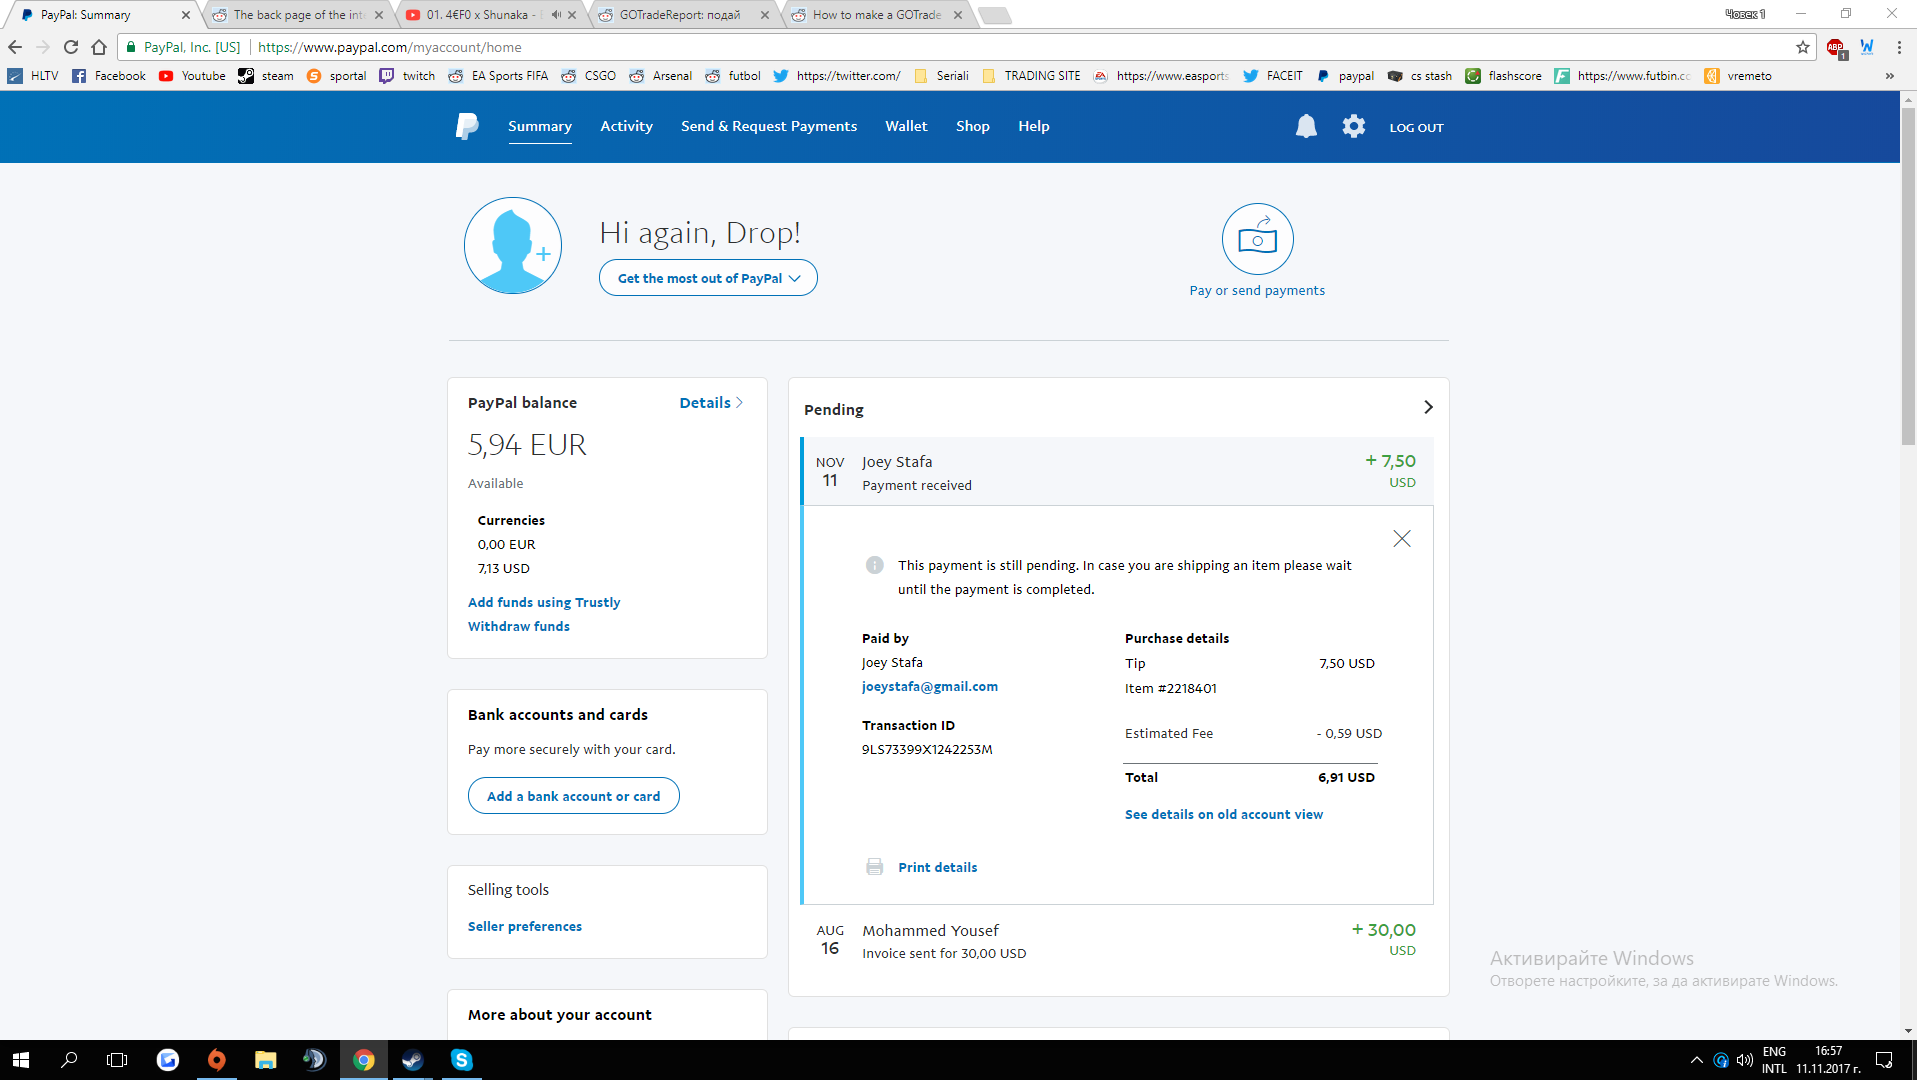Open the TRADING SITE bookmark folder

(1032, 76)
